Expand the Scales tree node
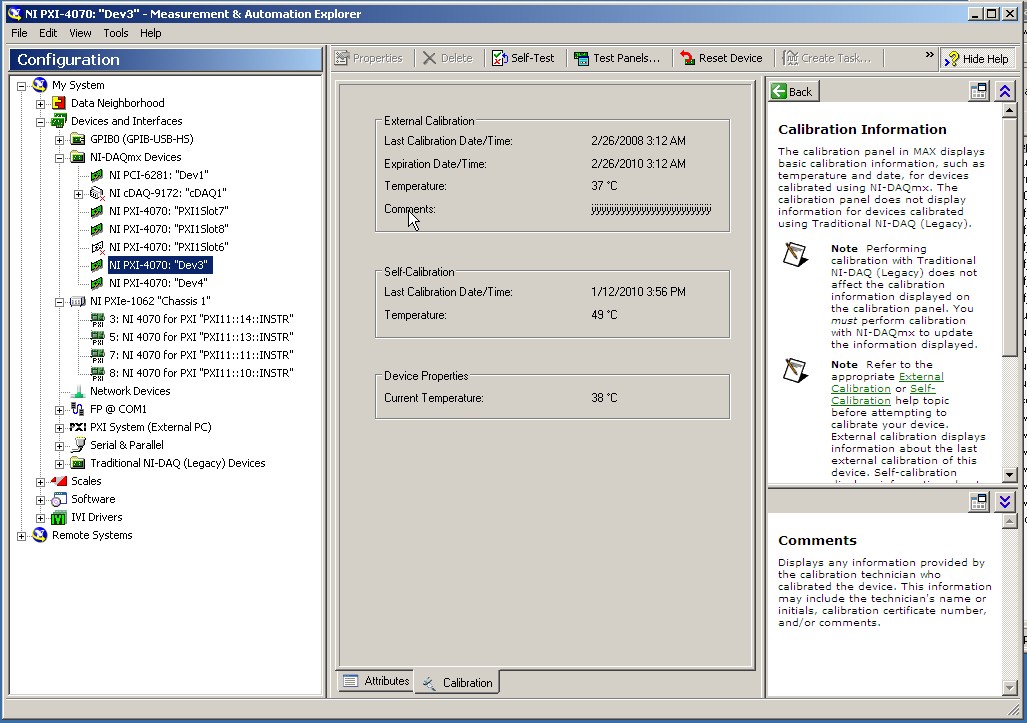 [x=40, y=481]
